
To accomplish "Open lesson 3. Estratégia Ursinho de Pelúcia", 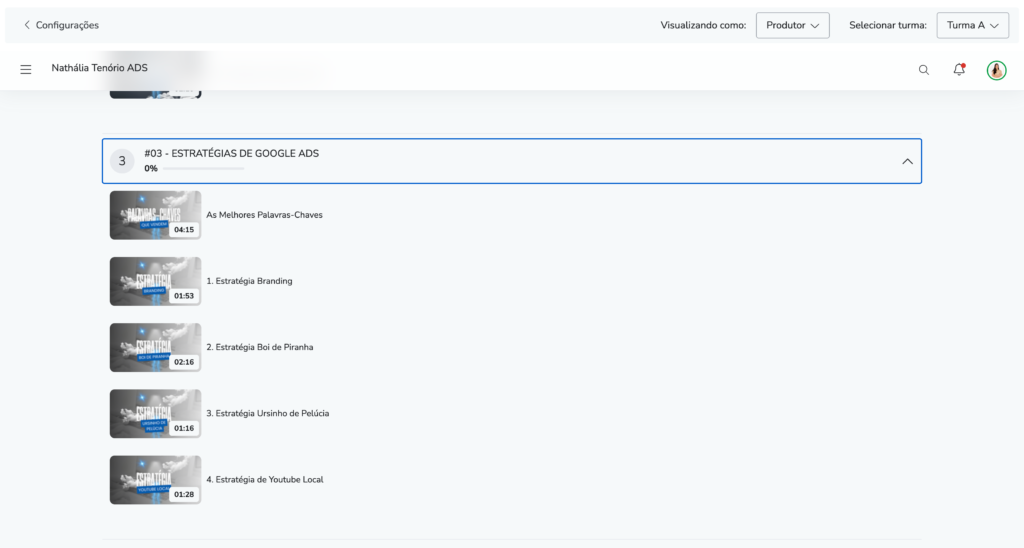I will tap(267, 413).
